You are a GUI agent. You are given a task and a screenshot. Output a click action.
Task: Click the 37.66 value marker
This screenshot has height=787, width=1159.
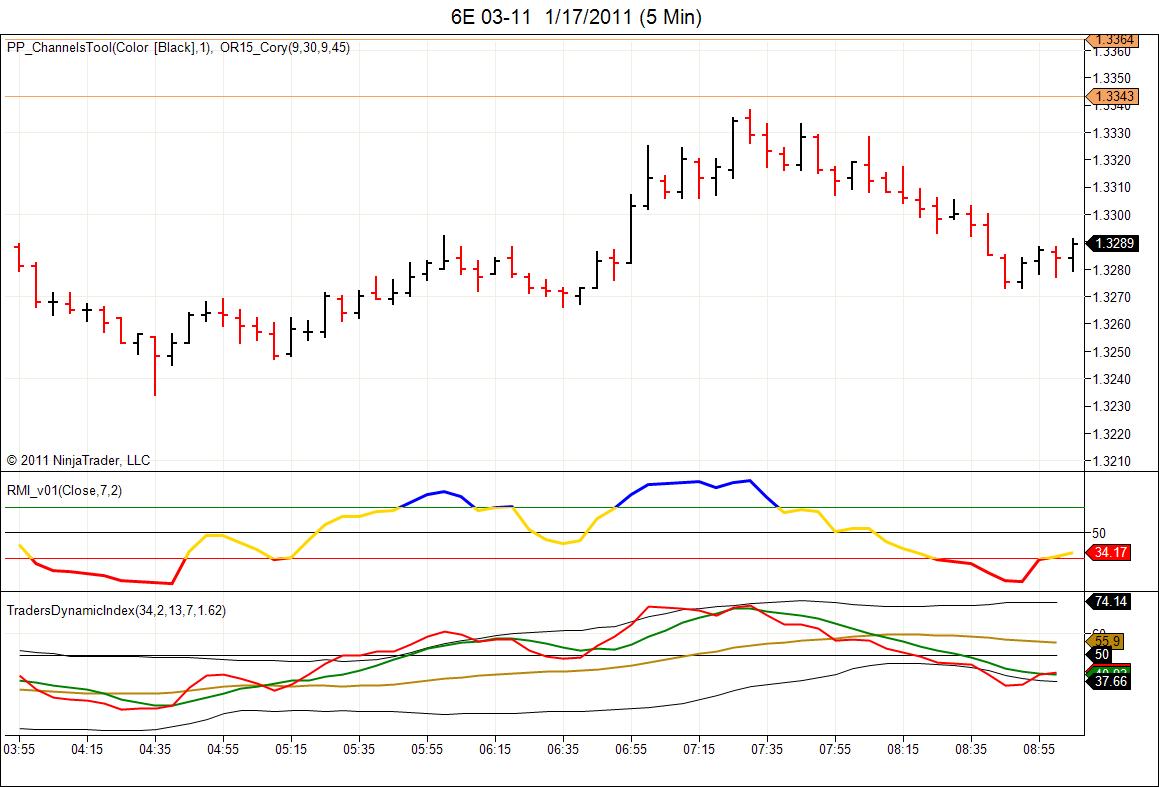pos(1109,681)
